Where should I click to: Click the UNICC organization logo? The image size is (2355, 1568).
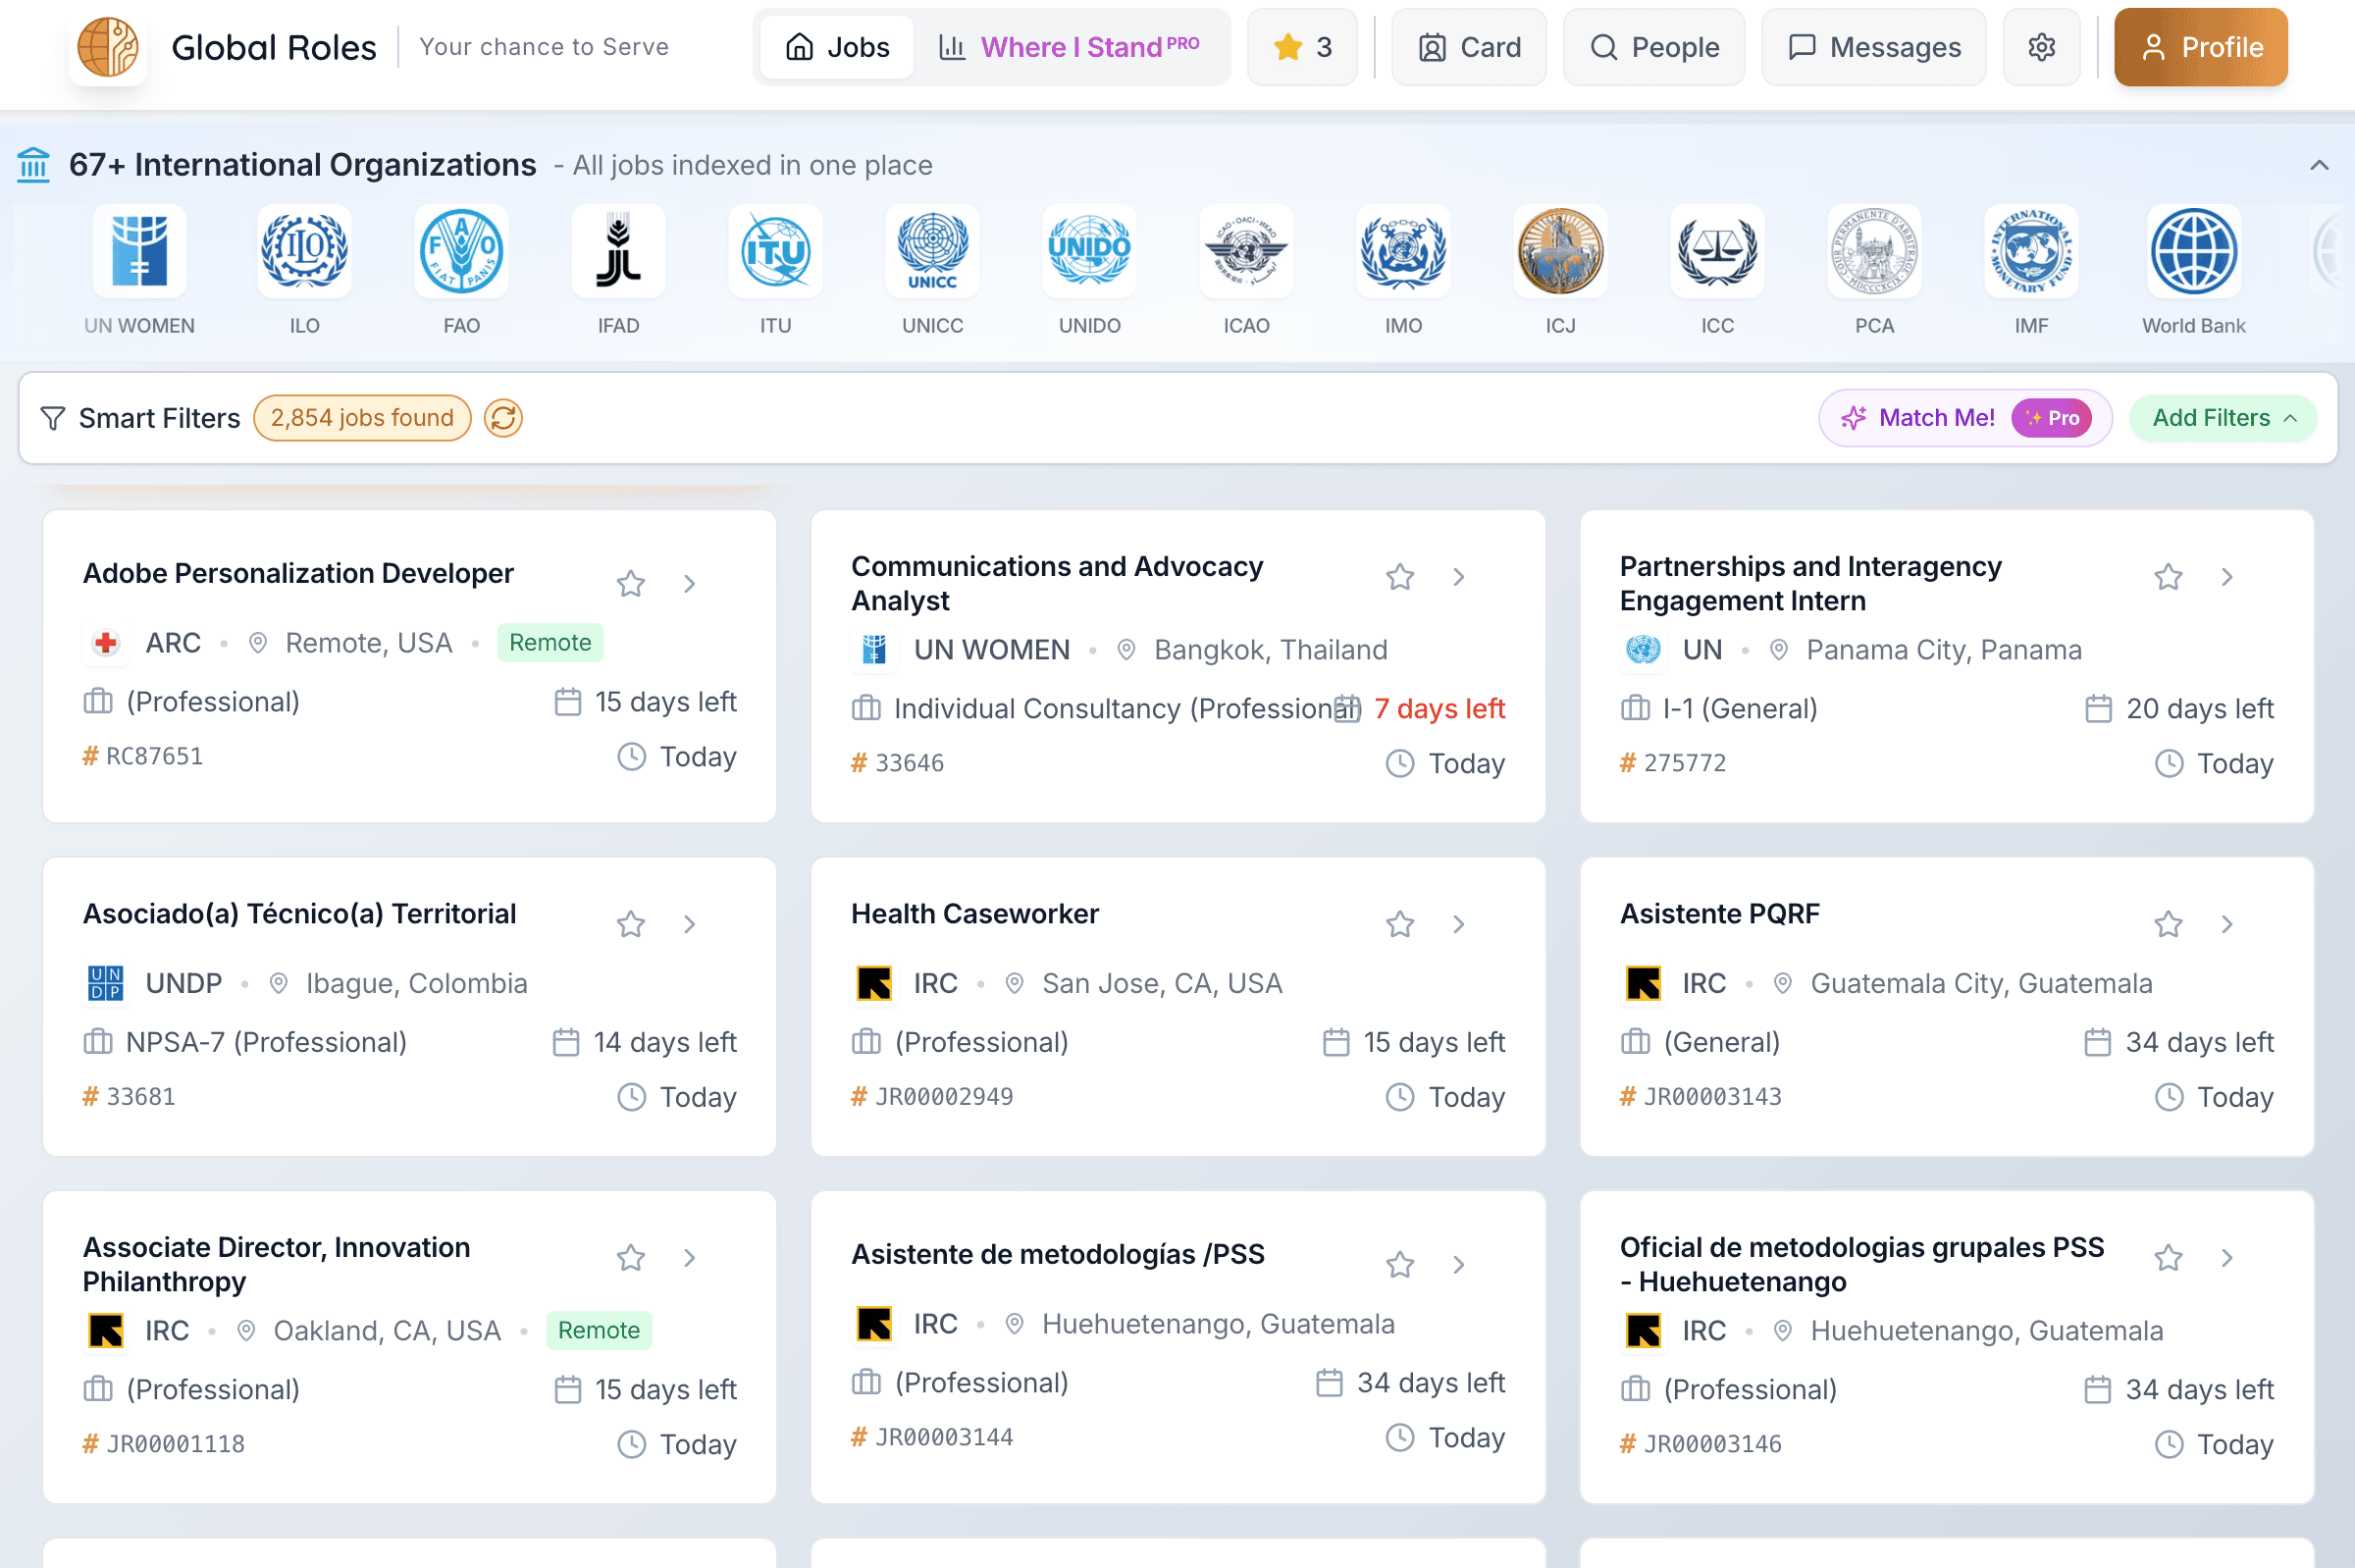tap(932, 251)
